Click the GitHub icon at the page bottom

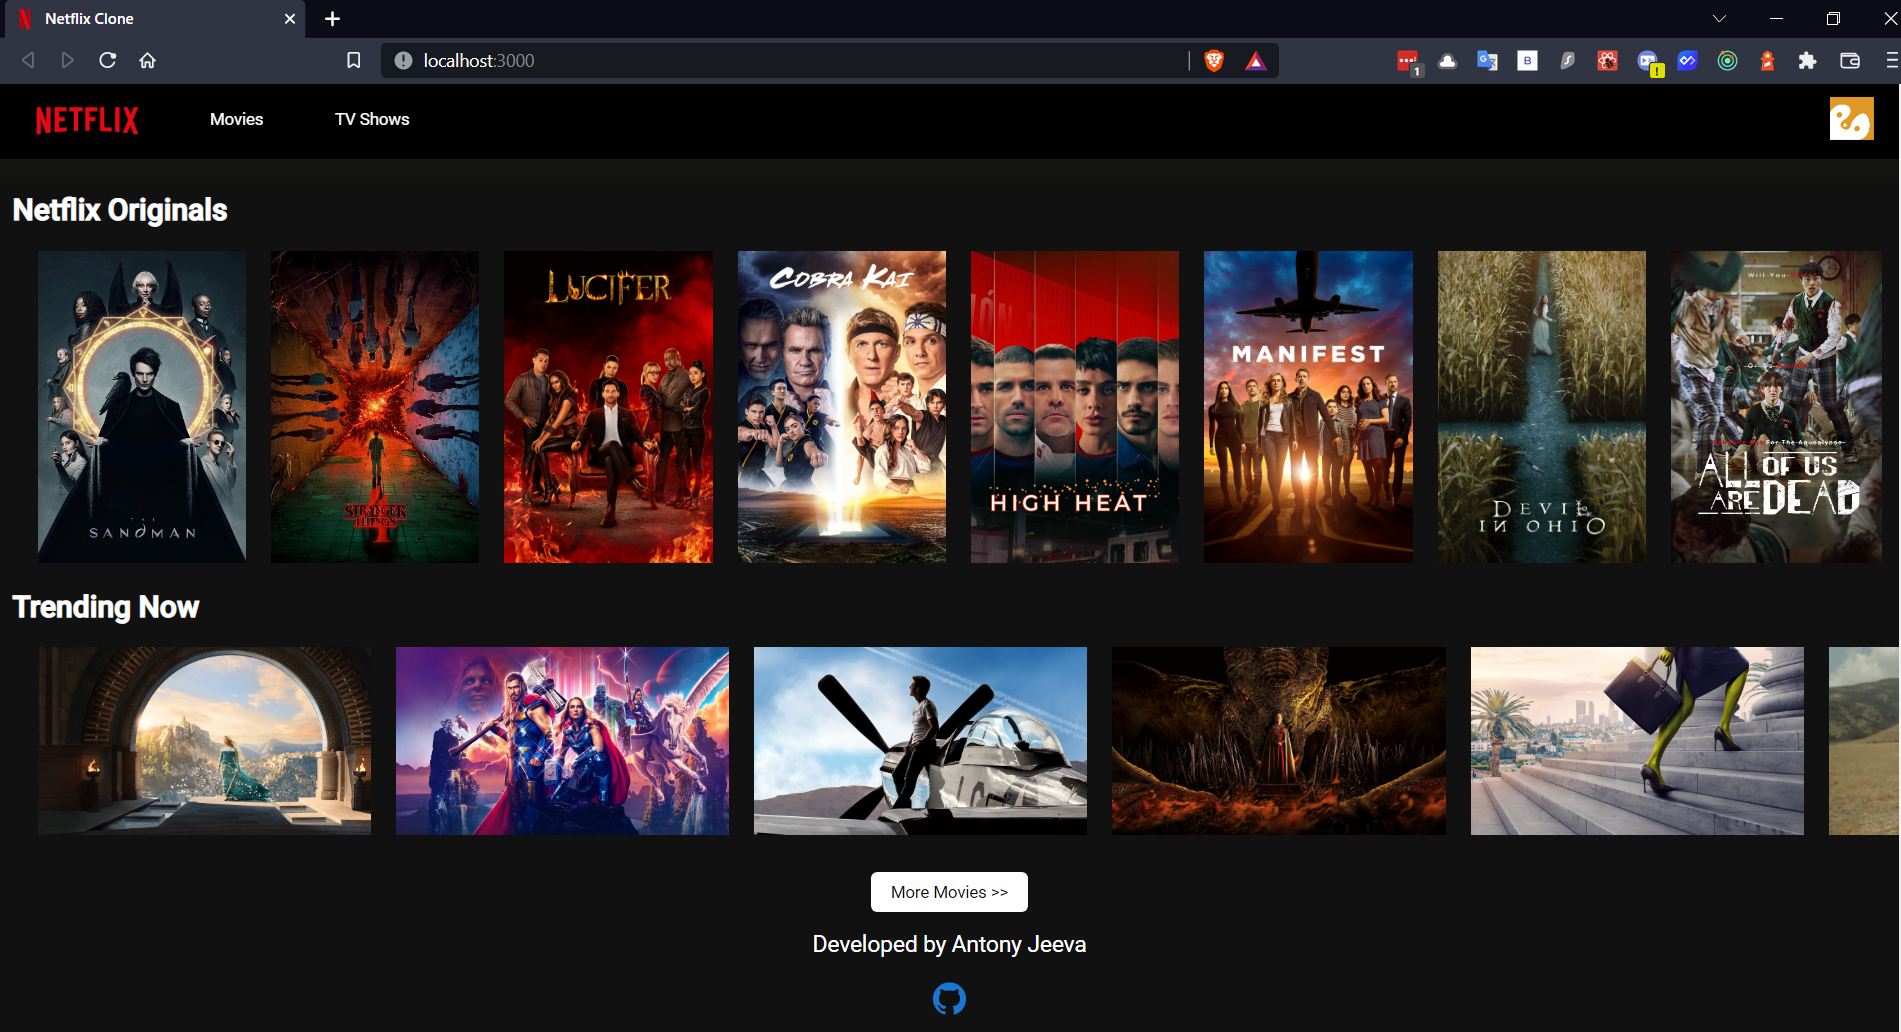pyautogui.click(x=949, y=998)
